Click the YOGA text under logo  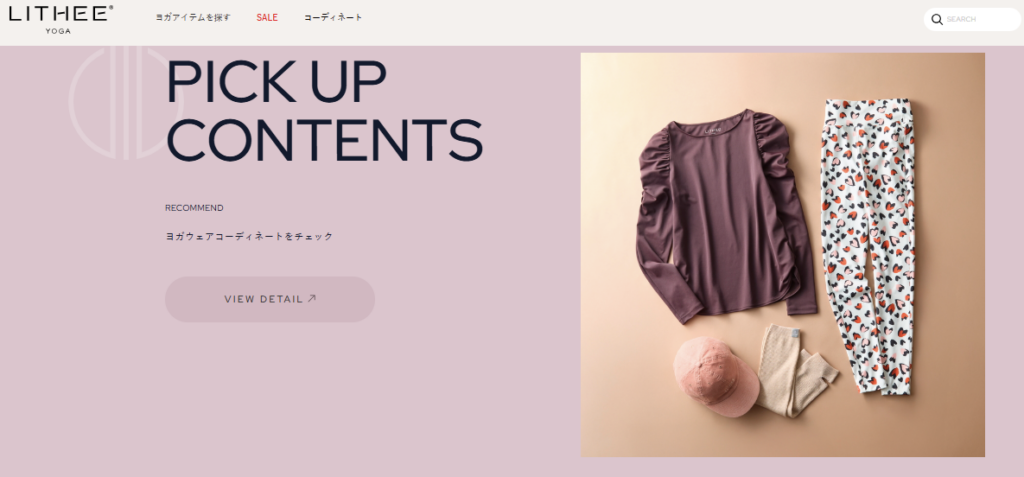(x=58, y=31)
